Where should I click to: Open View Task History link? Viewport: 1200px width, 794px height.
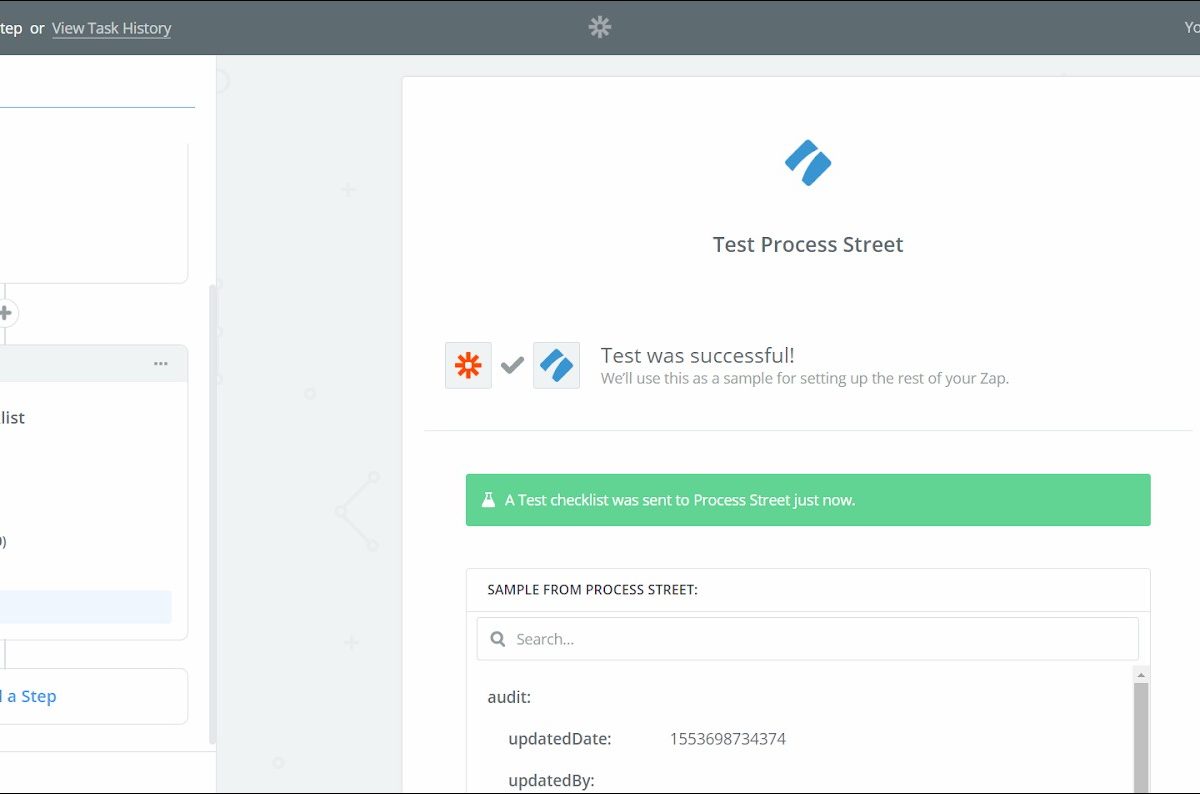click(x=111, y=28)
